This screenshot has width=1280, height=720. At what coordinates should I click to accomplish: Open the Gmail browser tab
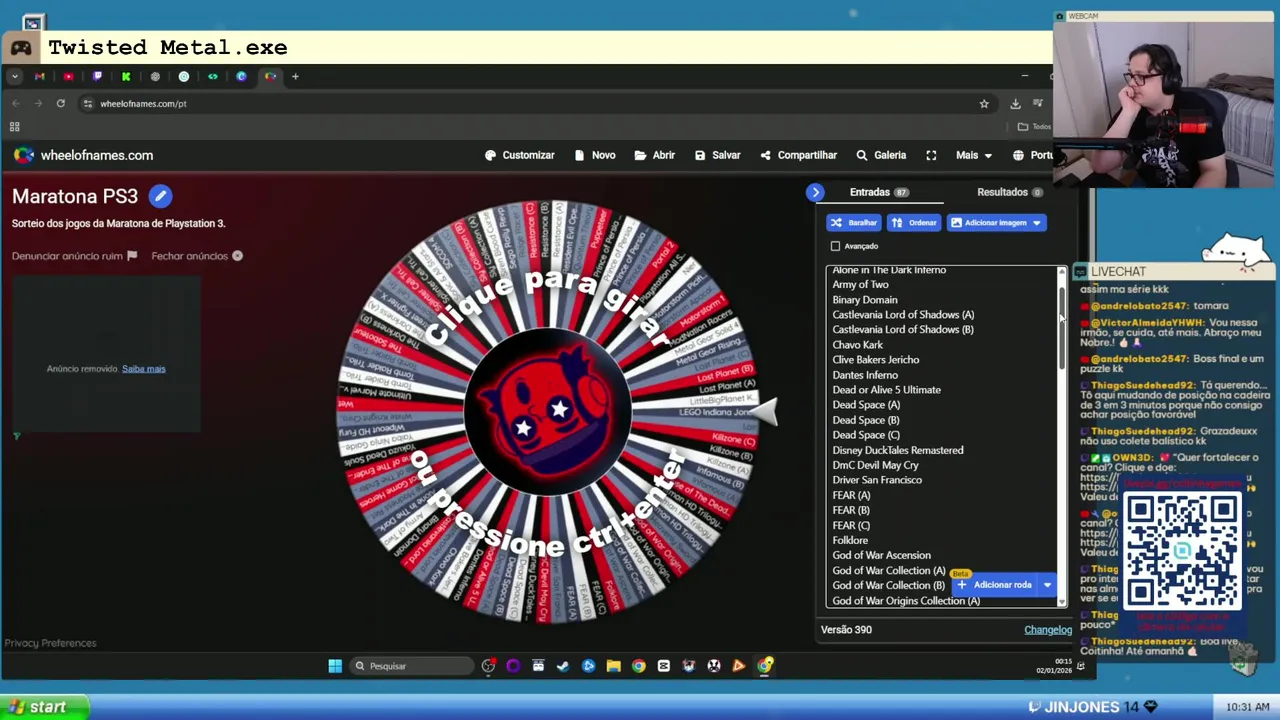(x=39, y=76)
